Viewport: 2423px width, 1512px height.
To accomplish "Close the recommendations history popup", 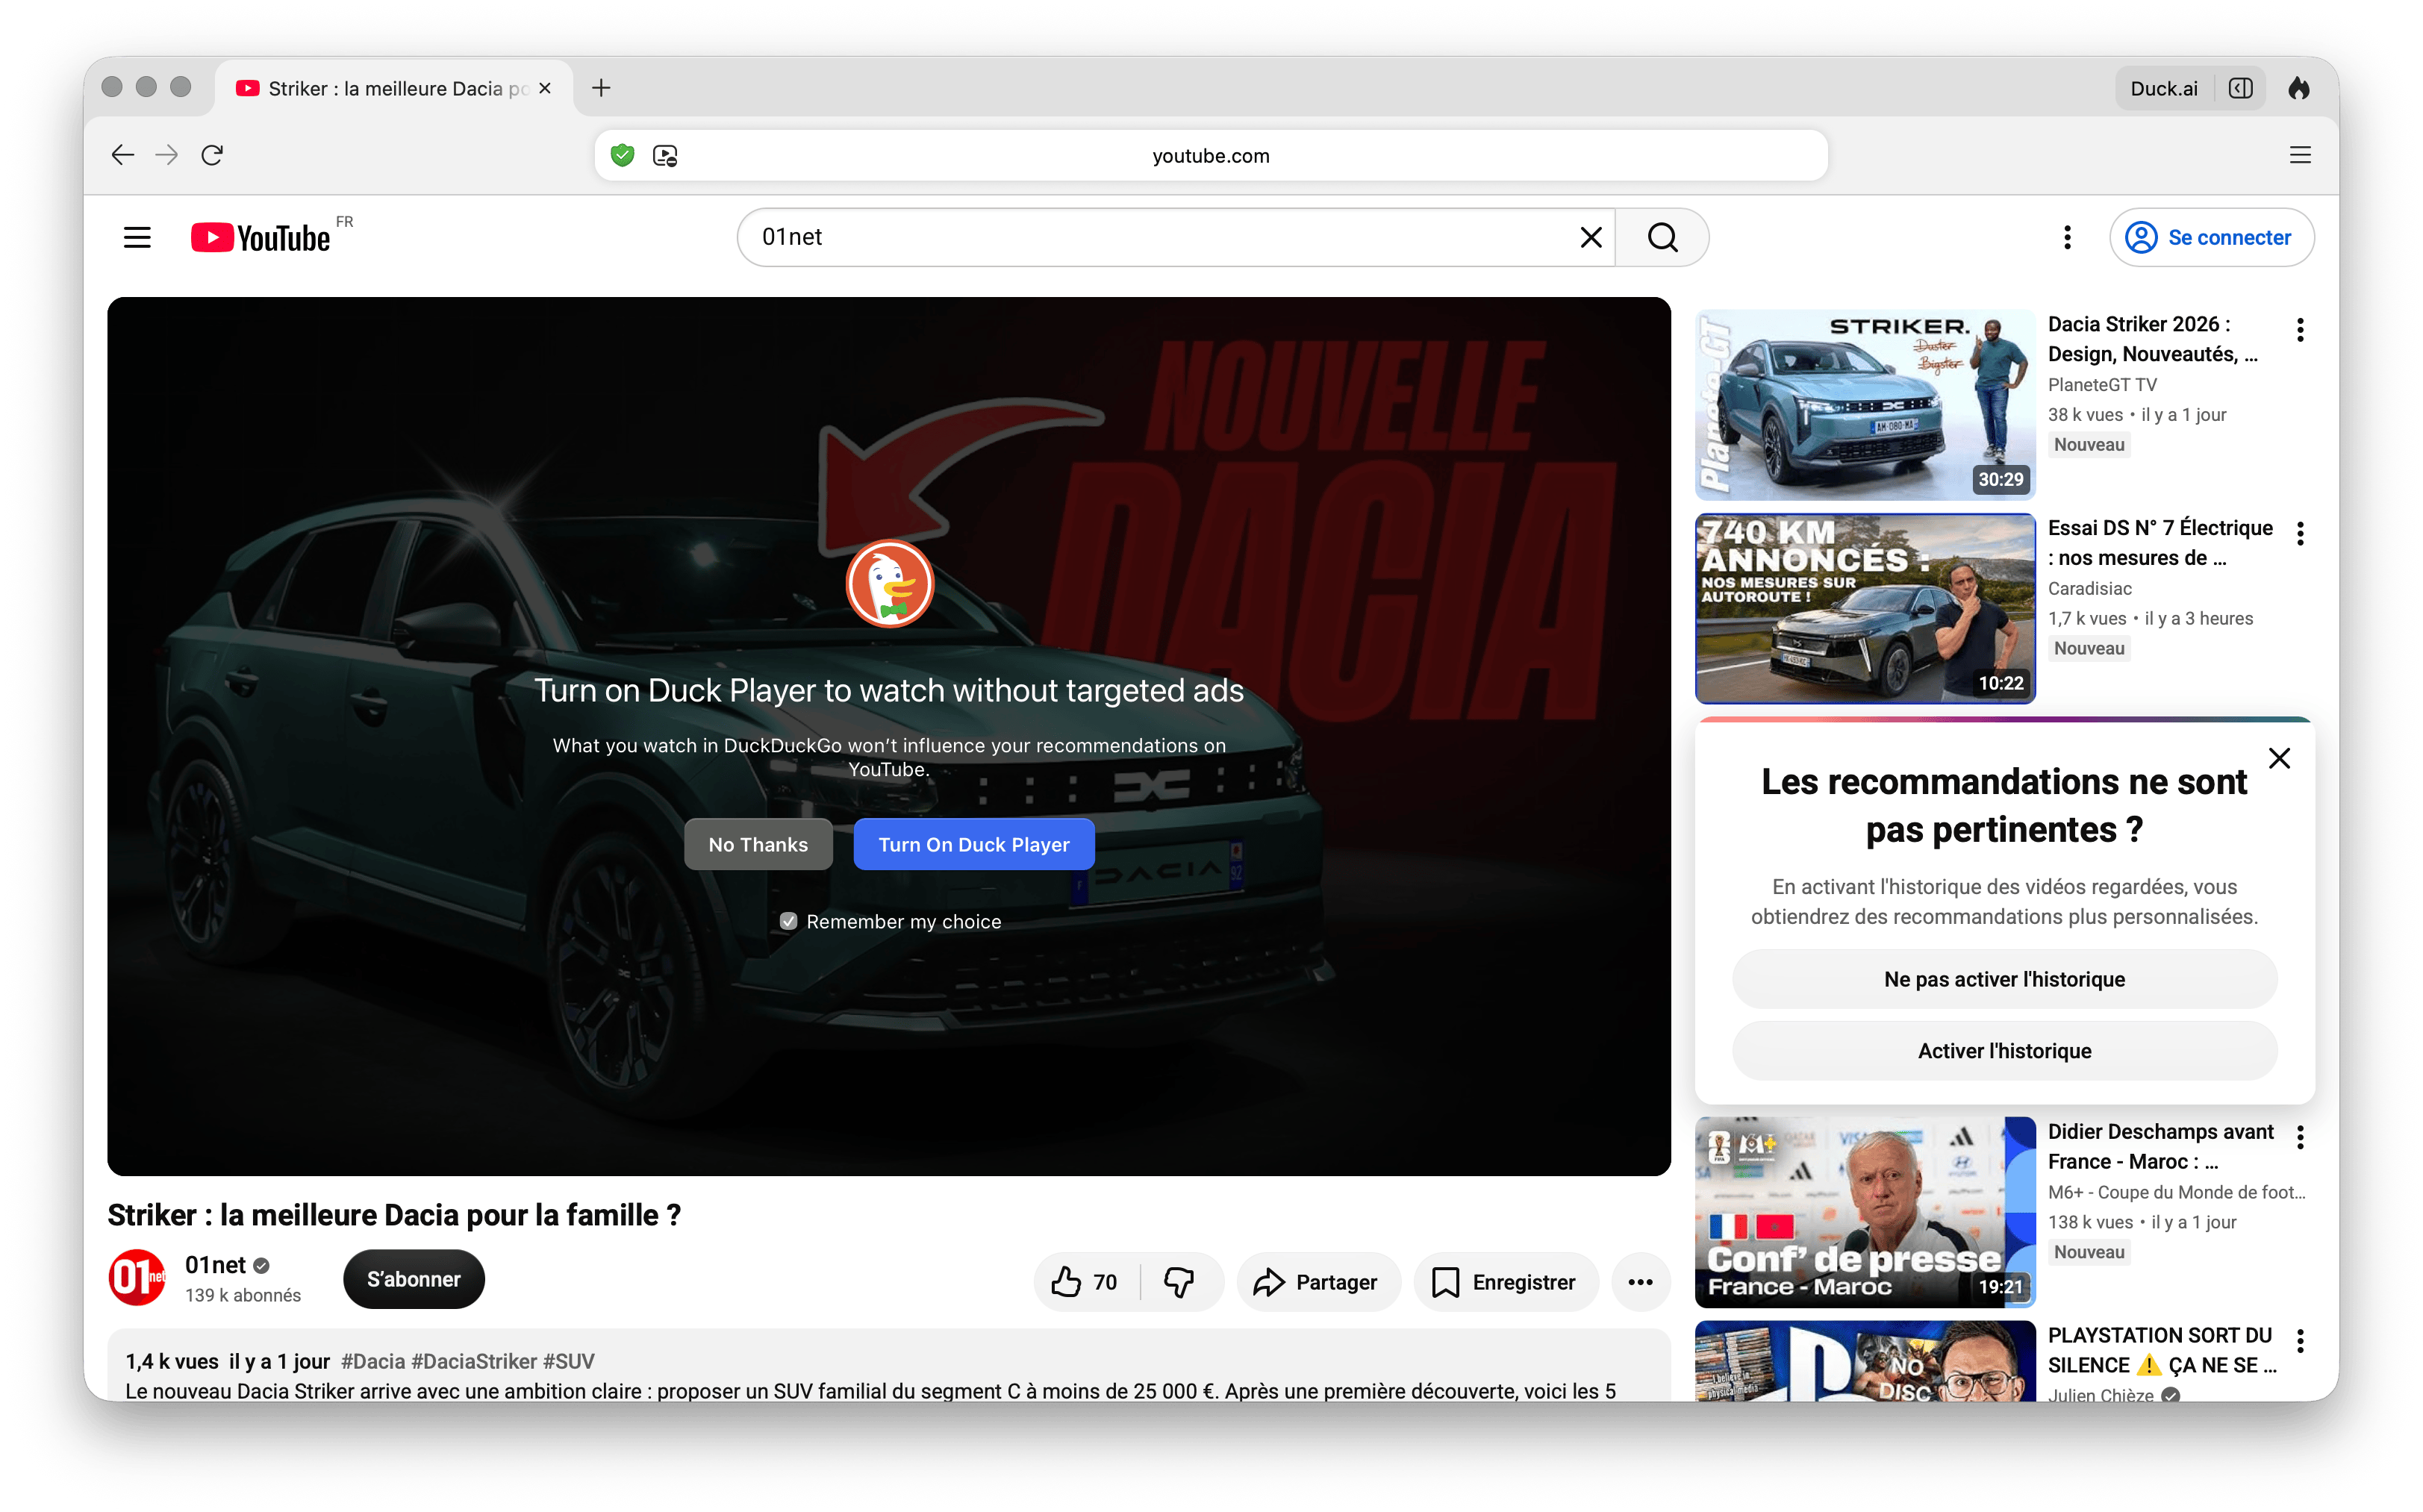I will pos(2279,758).
